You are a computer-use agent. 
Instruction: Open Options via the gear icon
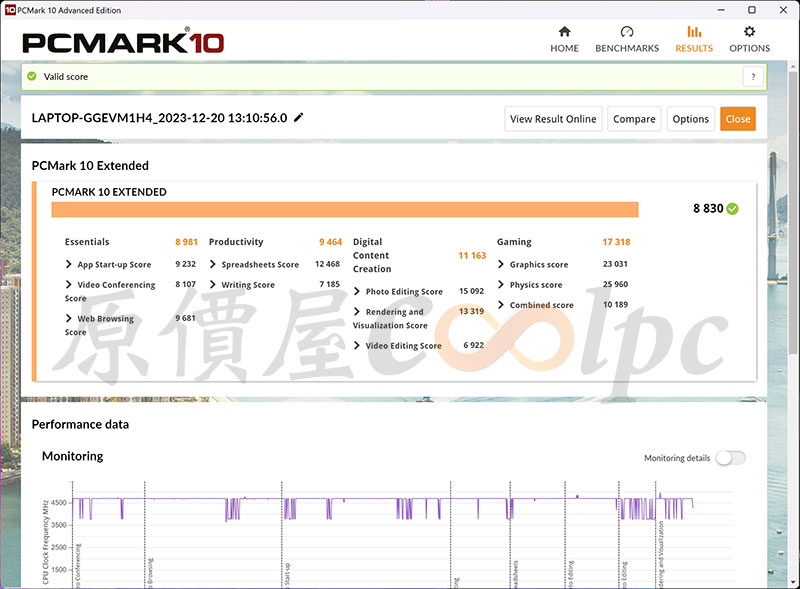(x=749, y=32)
